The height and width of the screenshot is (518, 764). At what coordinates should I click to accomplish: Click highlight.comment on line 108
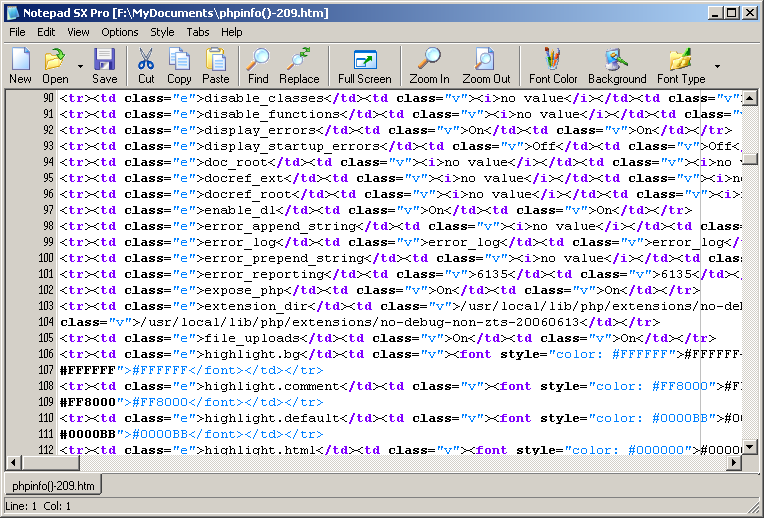272,386
